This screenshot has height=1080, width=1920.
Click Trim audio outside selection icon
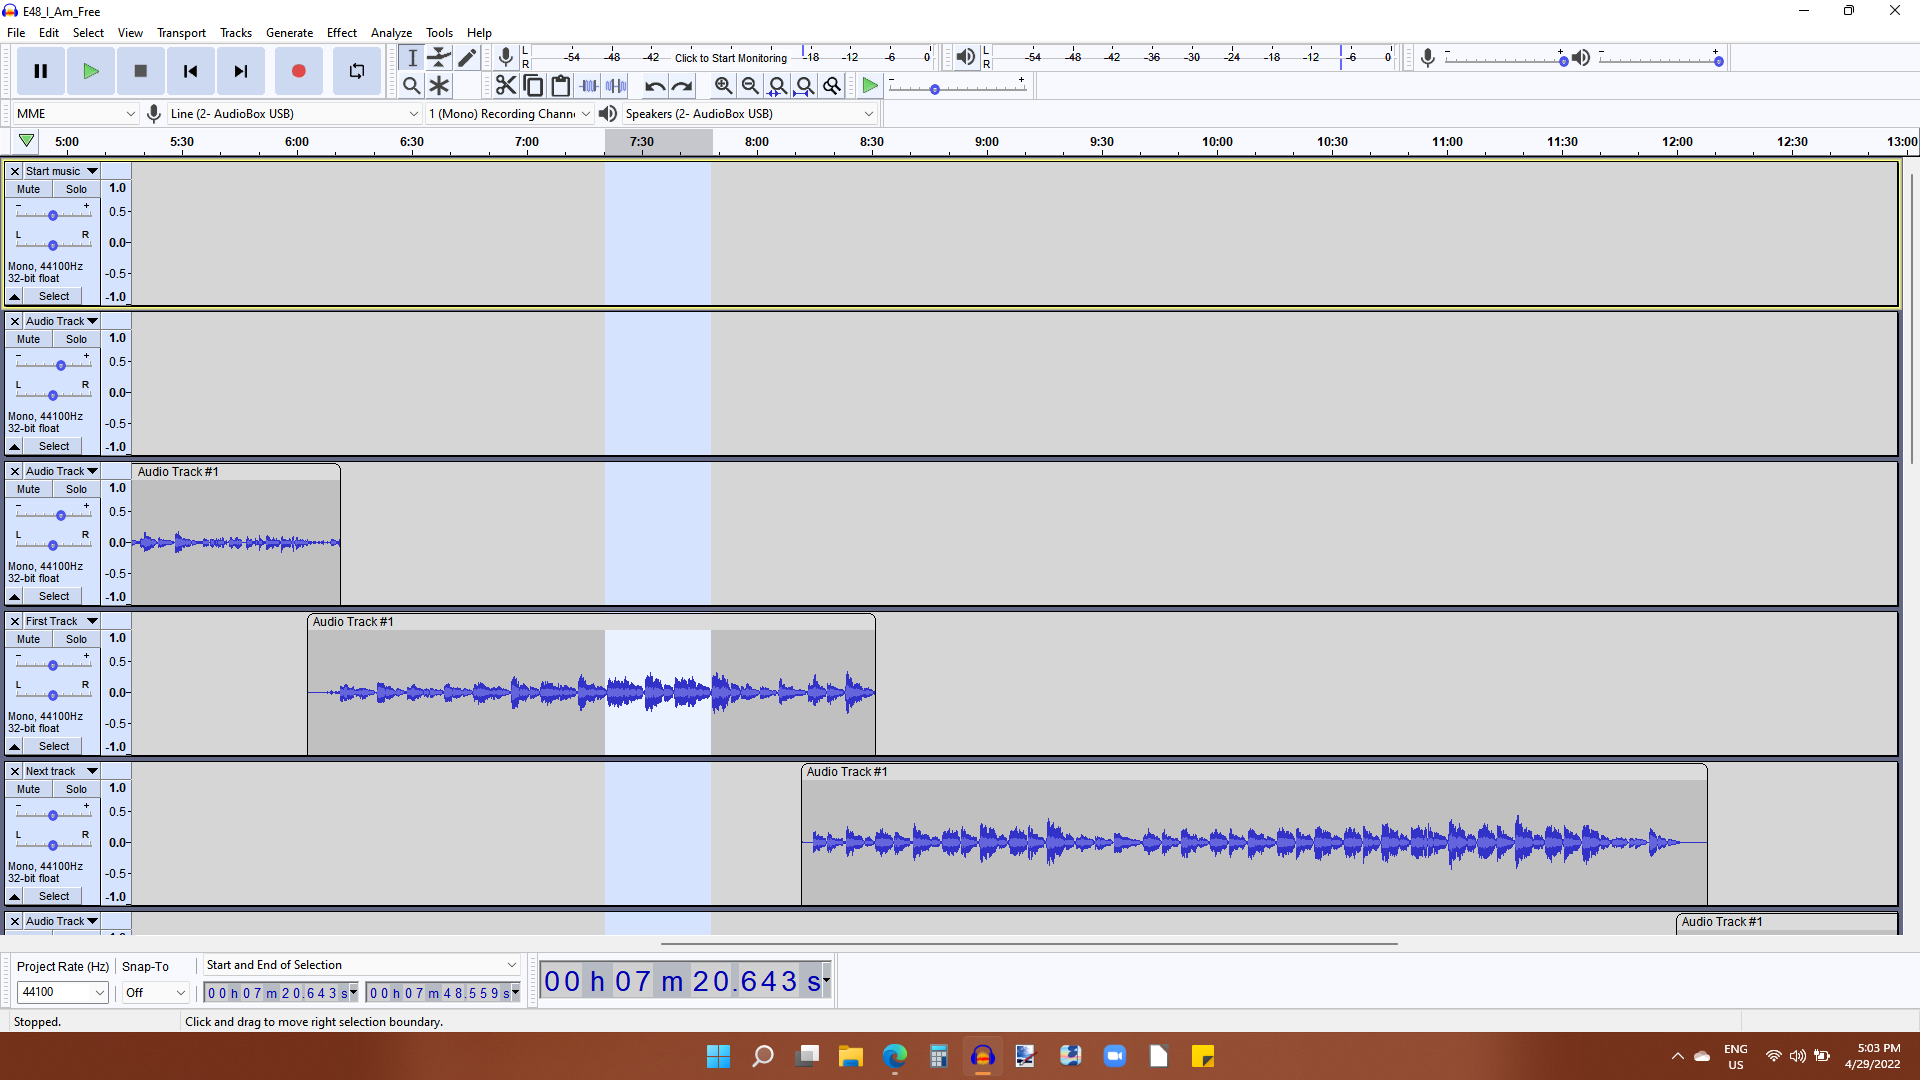[589, 86]
